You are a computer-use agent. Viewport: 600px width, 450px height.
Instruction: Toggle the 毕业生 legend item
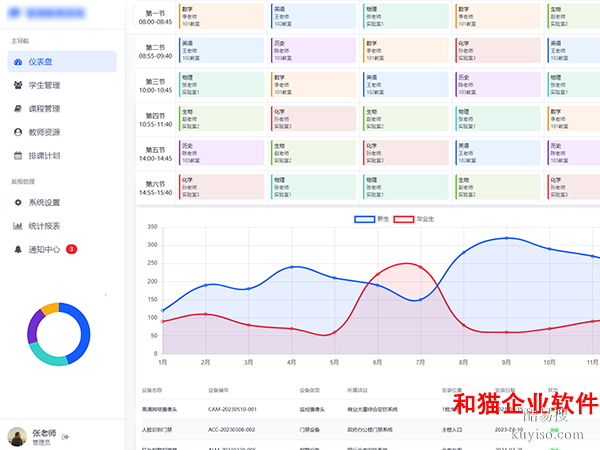(414, 219)
